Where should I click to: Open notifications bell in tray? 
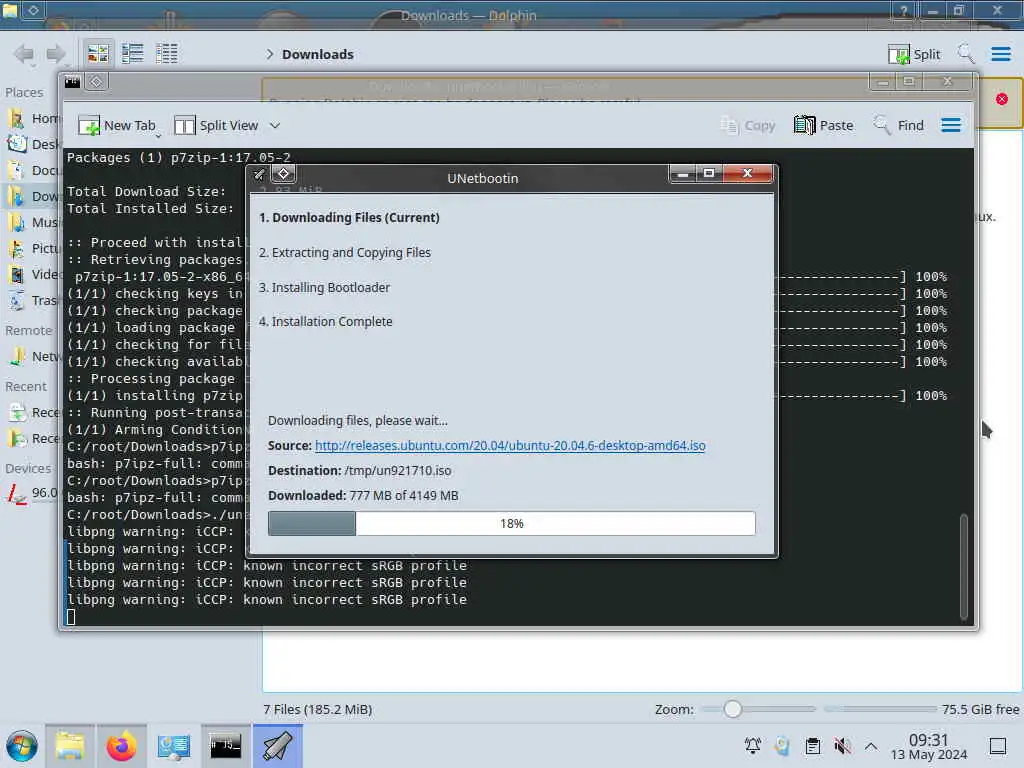pos(753,745)
